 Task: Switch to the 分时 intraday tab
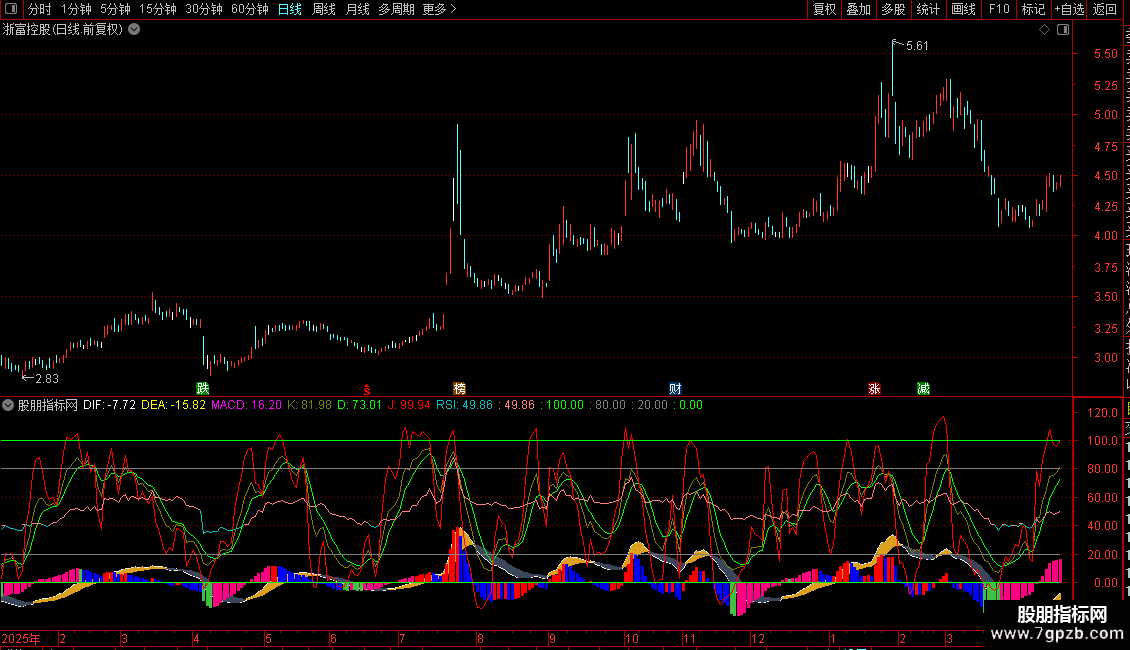(x=40, y=9)
